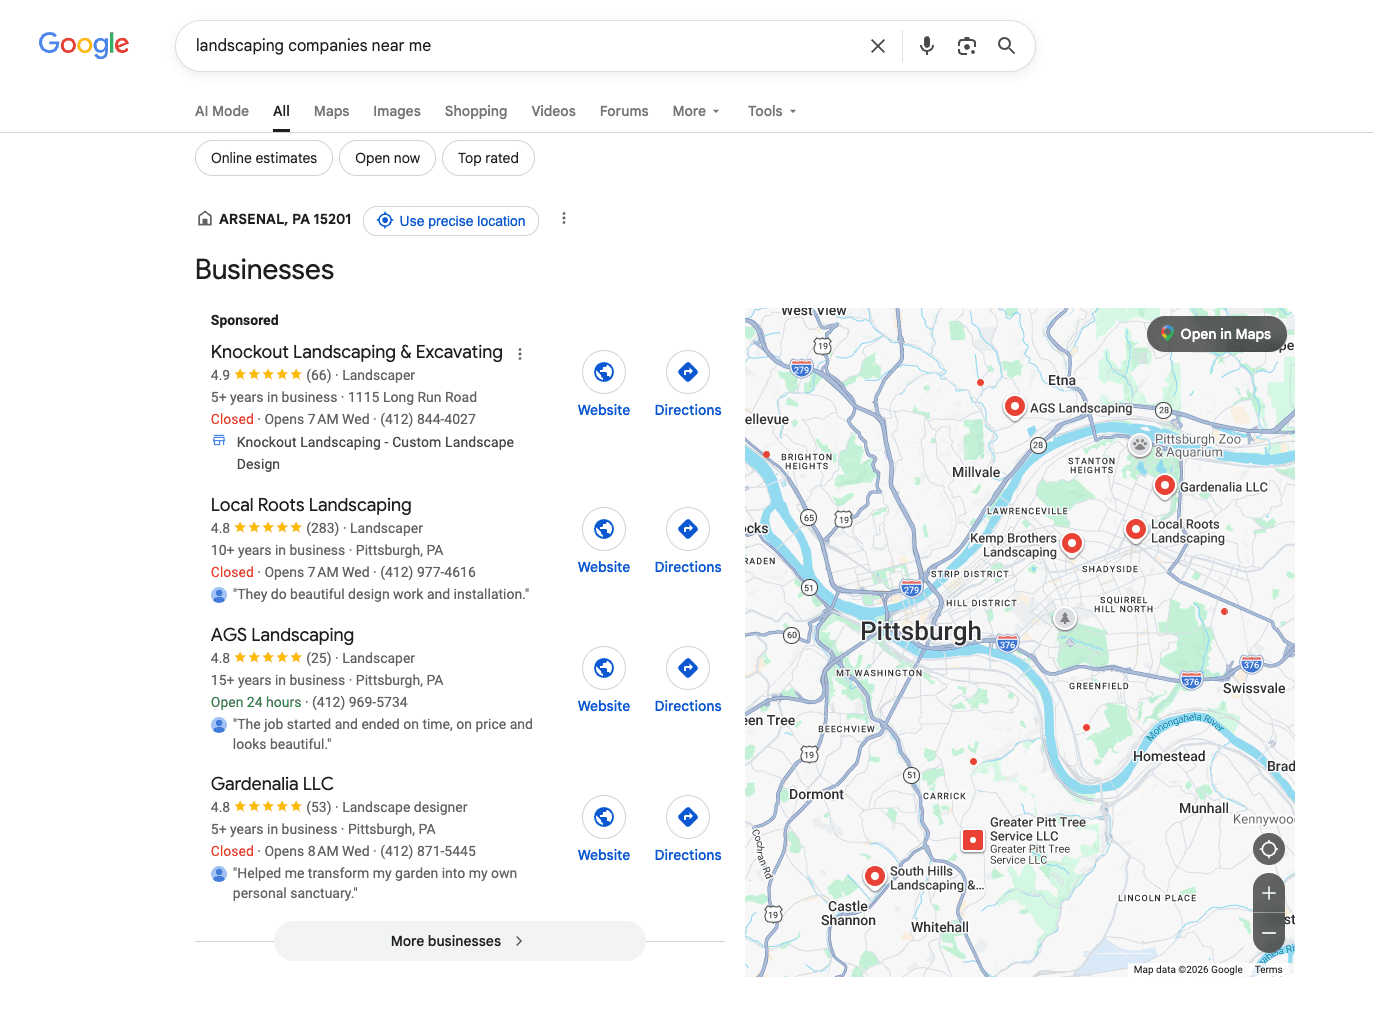The image size is (1373, 1010).
Task: Click map Terms link
Action: (1268, 969)
